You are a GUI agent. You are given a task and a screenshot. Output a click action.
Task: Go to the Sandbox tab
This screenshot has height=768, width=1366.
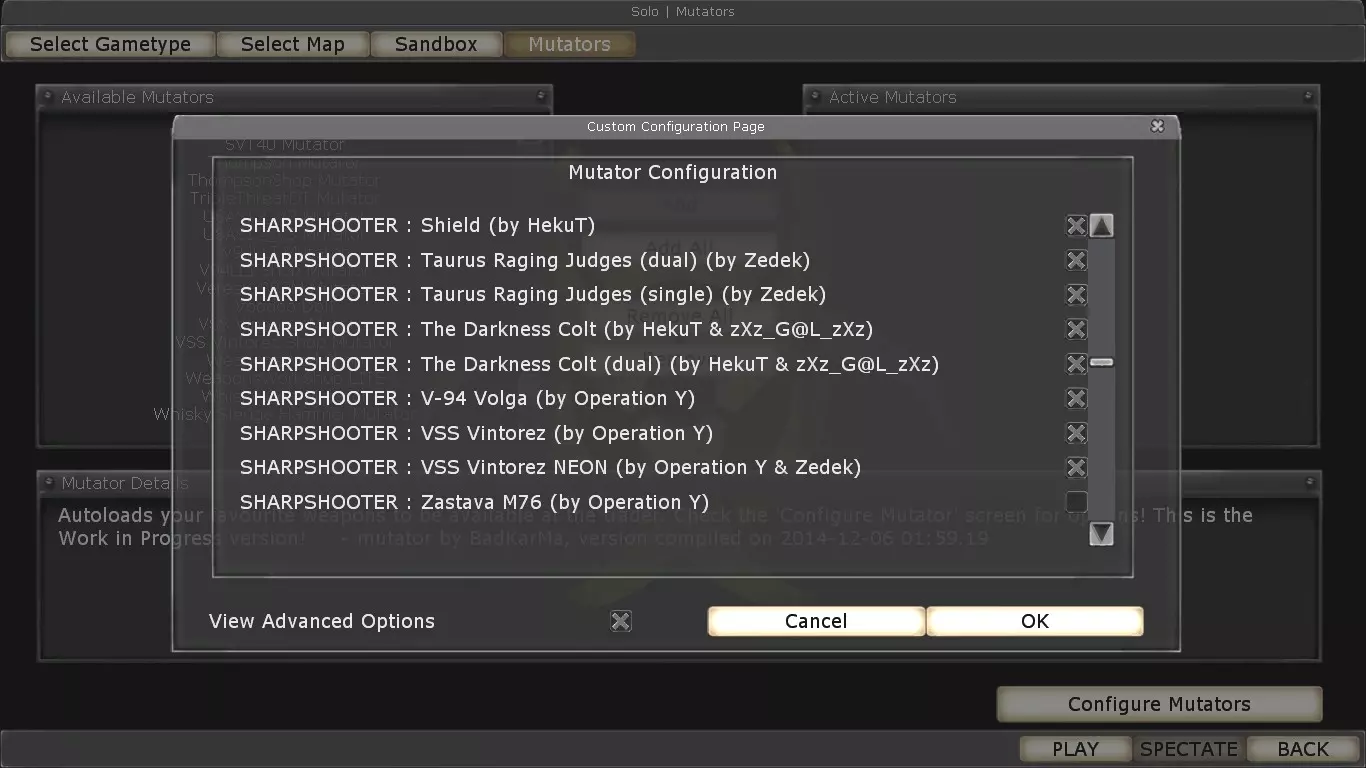[x=436, y=44]
